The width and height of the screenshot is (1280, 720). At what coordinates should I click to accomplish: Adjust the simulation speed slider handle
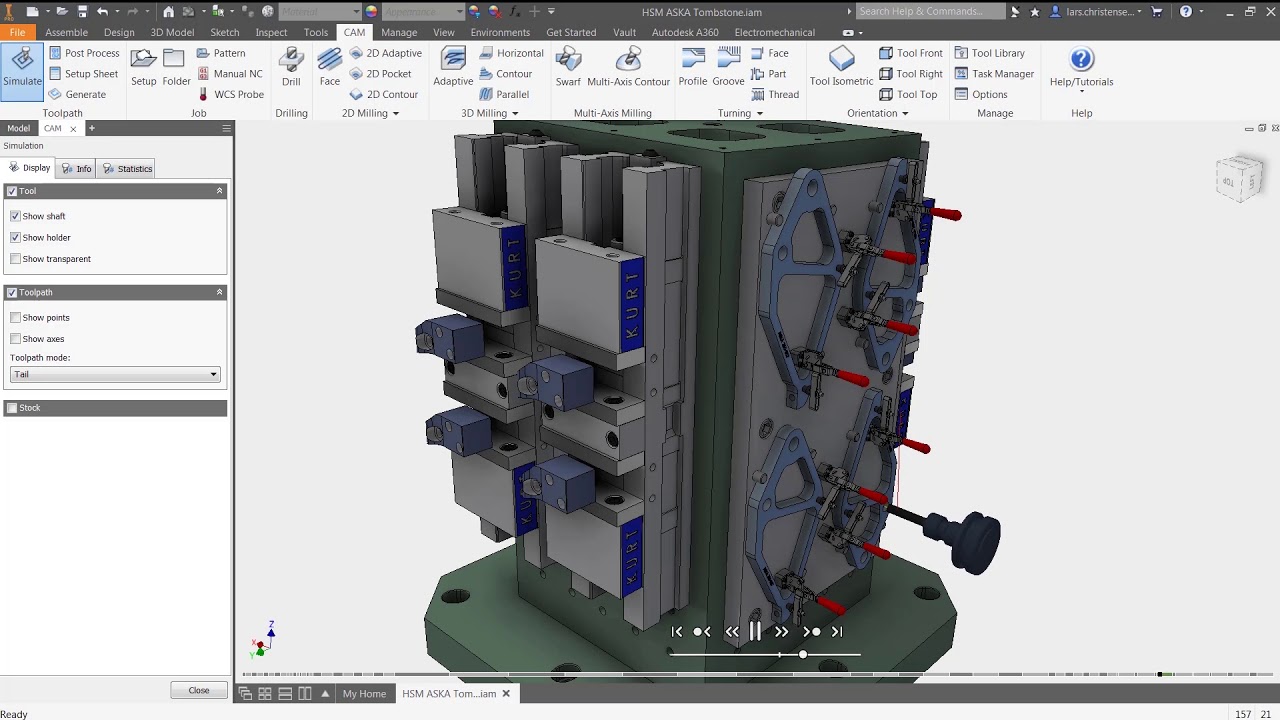(x=803, y=654)
